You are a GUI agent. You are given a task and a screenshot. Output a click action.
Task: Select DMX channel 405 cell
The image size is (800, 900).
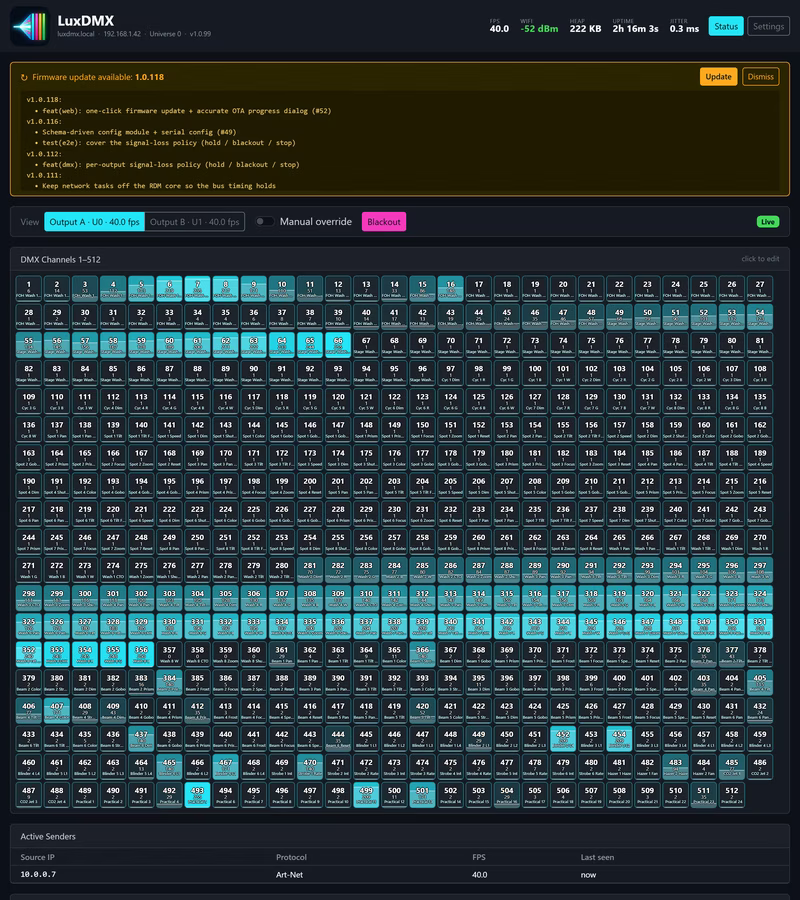tap(760, 682)
